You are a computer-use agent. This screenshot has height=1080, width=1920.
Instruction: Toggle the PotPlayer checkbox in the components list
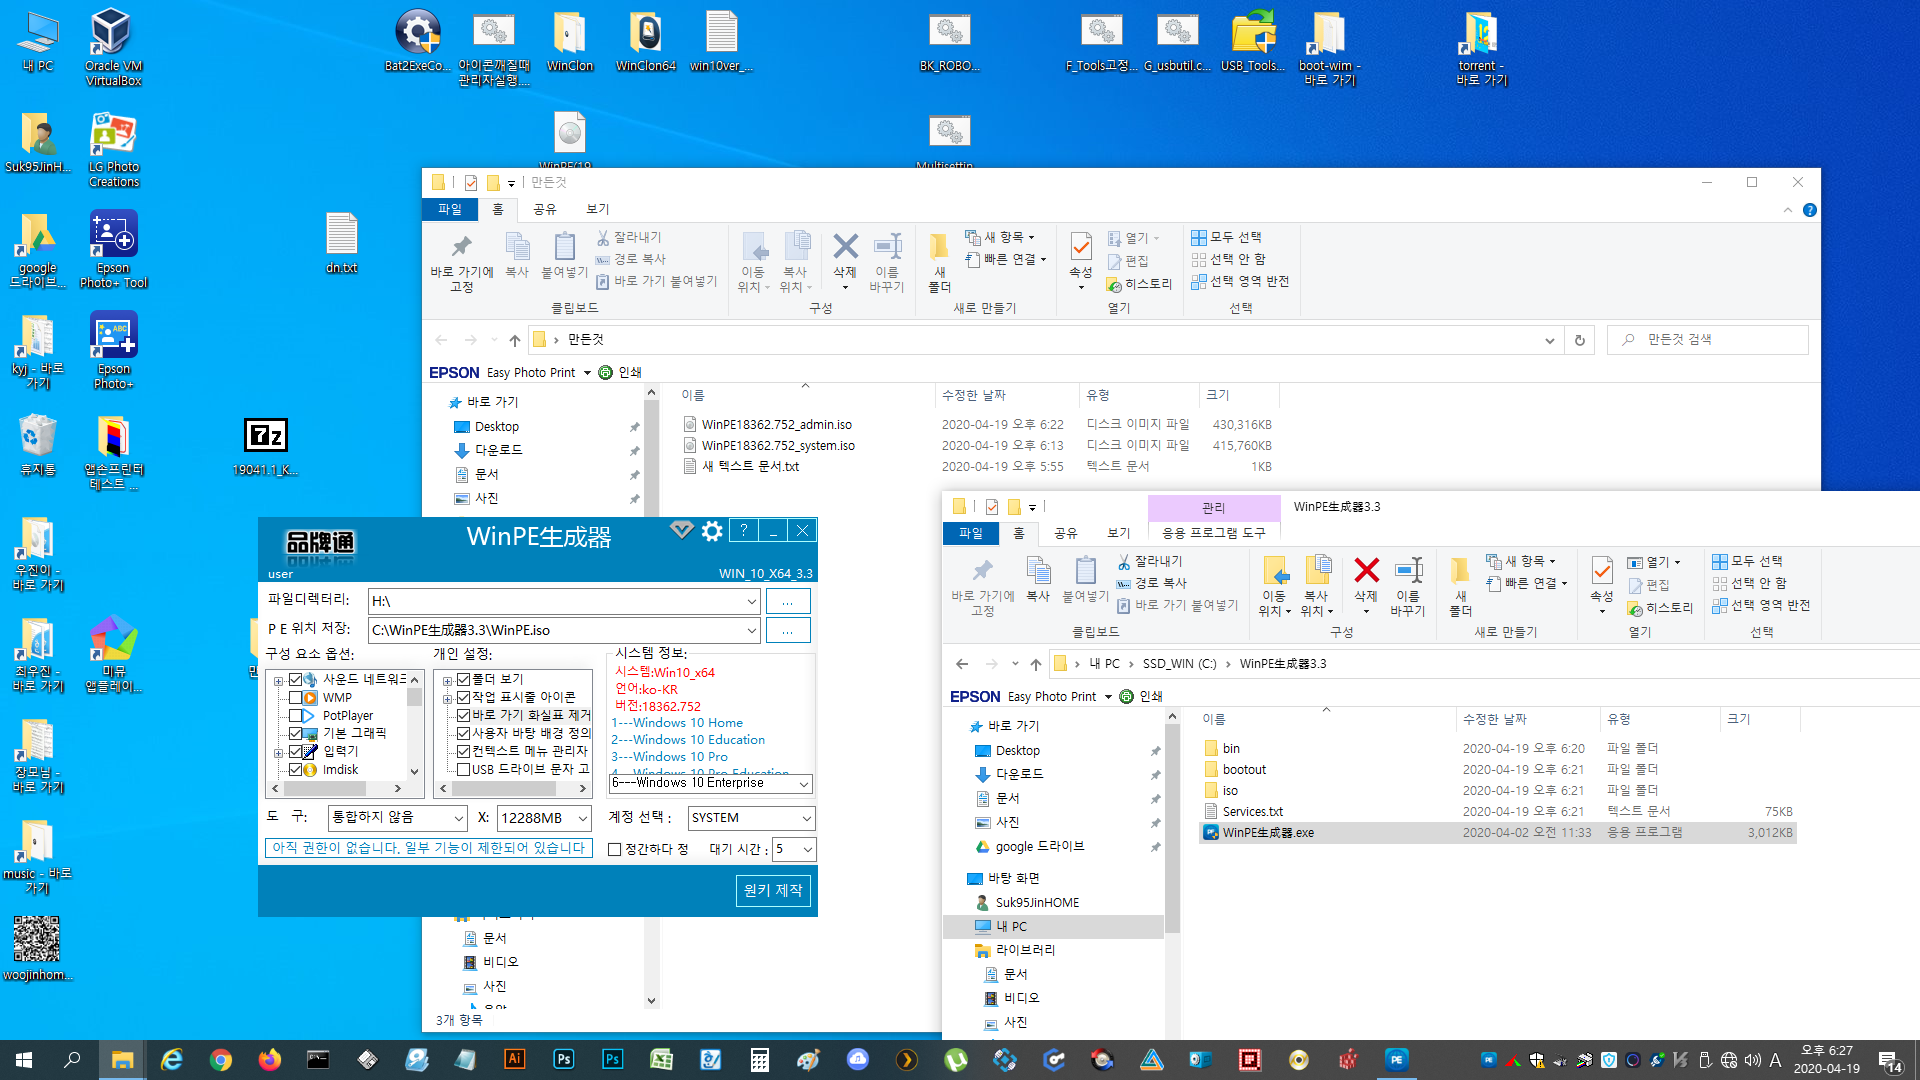tap(295, 716)
